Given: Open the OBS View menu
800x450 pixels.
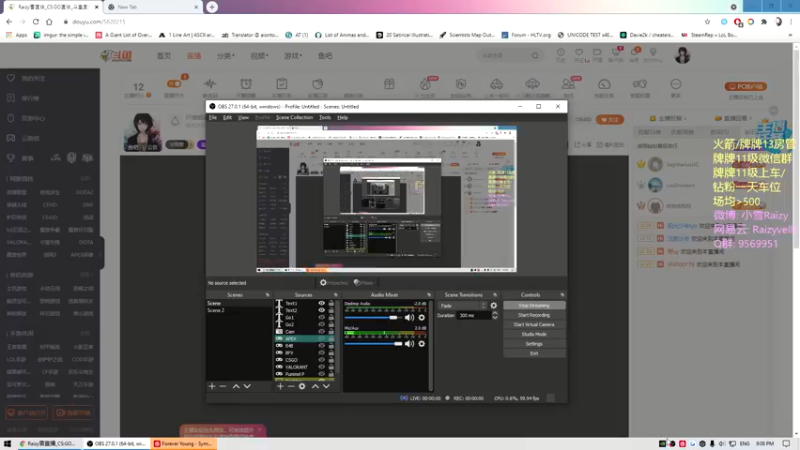Looking at the screenshot, I should [243, 117].
